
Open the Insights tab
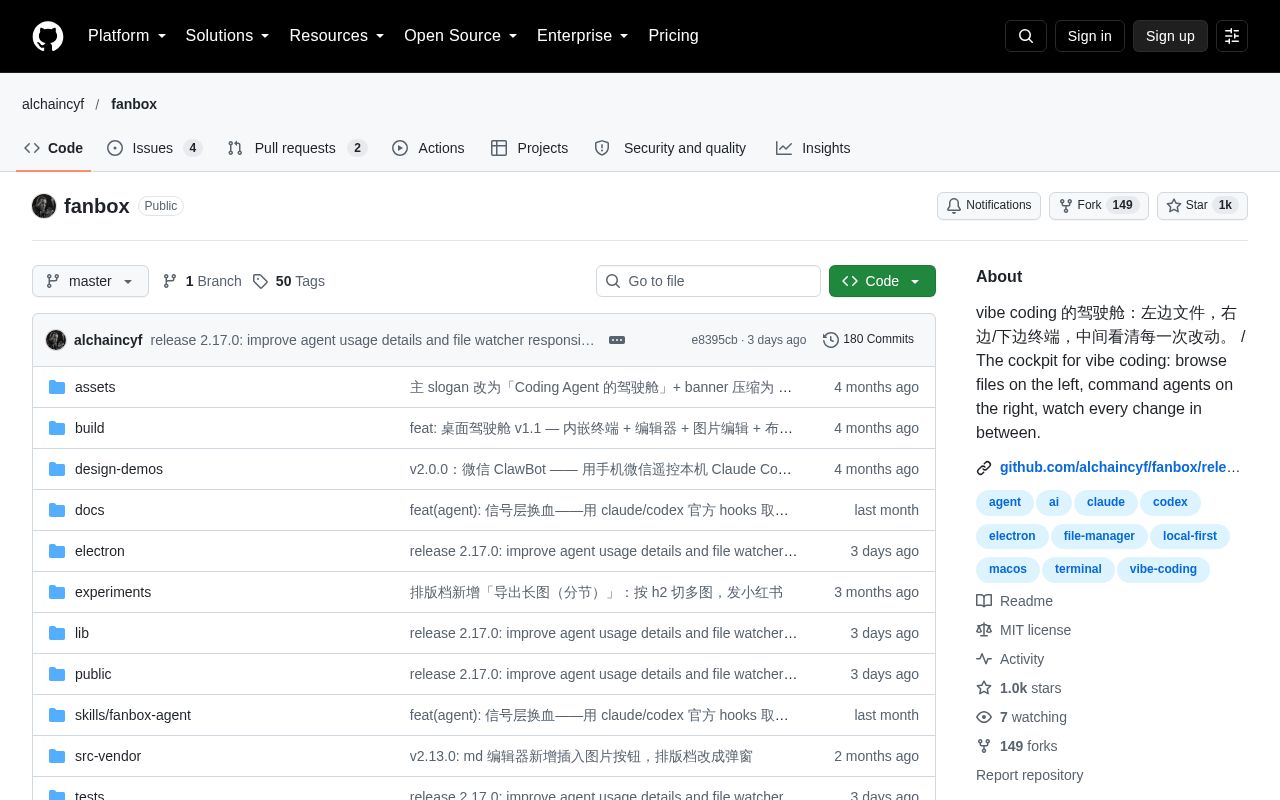(x=813, y=148)
